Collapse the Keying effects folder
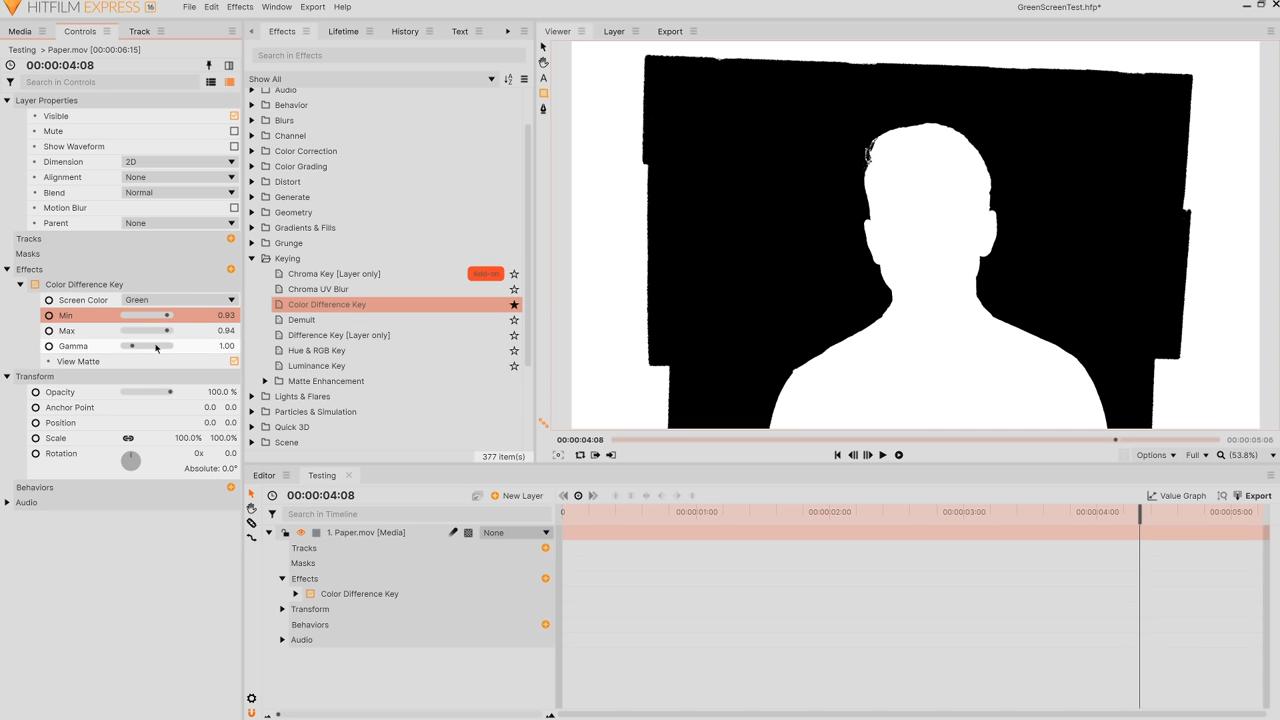Viewport: 1280px width, 720px height. [x=253, y=258]
